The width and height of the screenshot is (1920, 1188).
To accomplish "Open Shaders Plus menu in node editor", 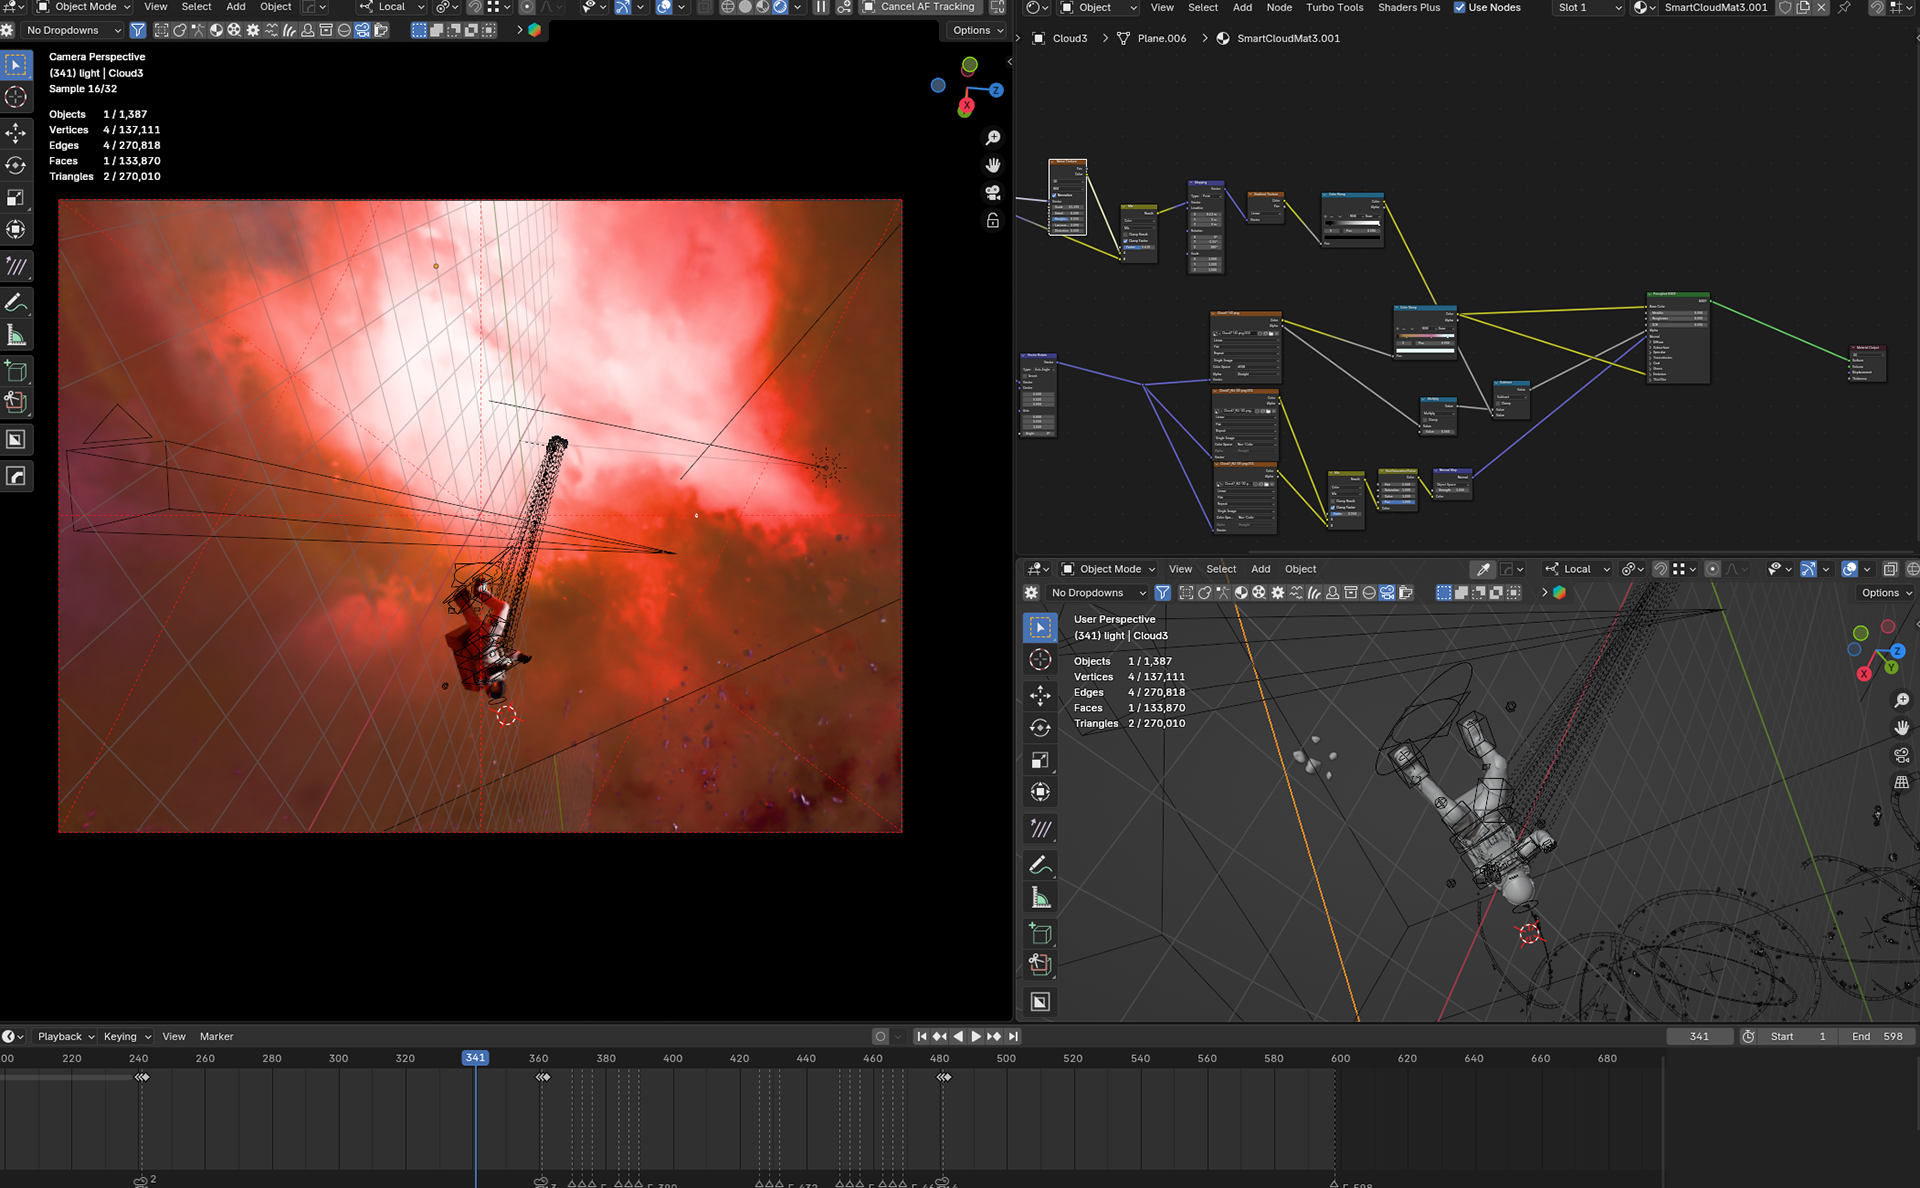I will point(1409,7).
